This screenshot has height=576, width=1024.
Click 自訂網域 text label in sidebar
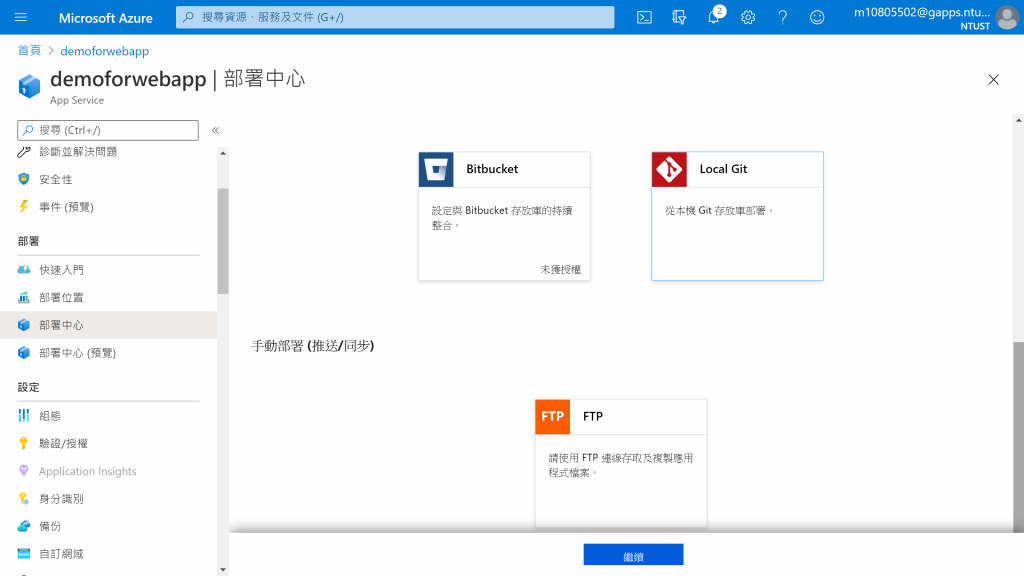61,554
